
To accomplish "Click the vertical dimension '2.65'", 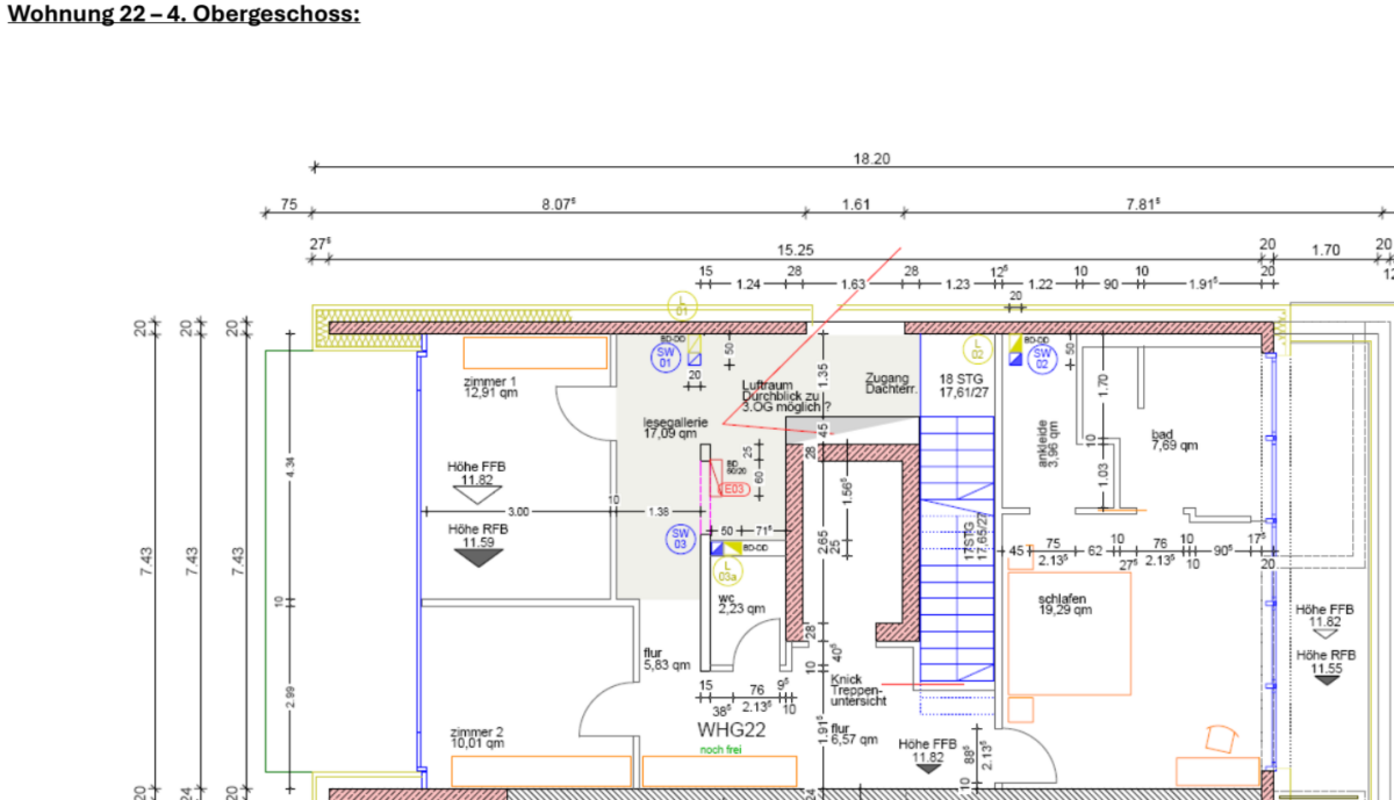I will coord(822,544).
